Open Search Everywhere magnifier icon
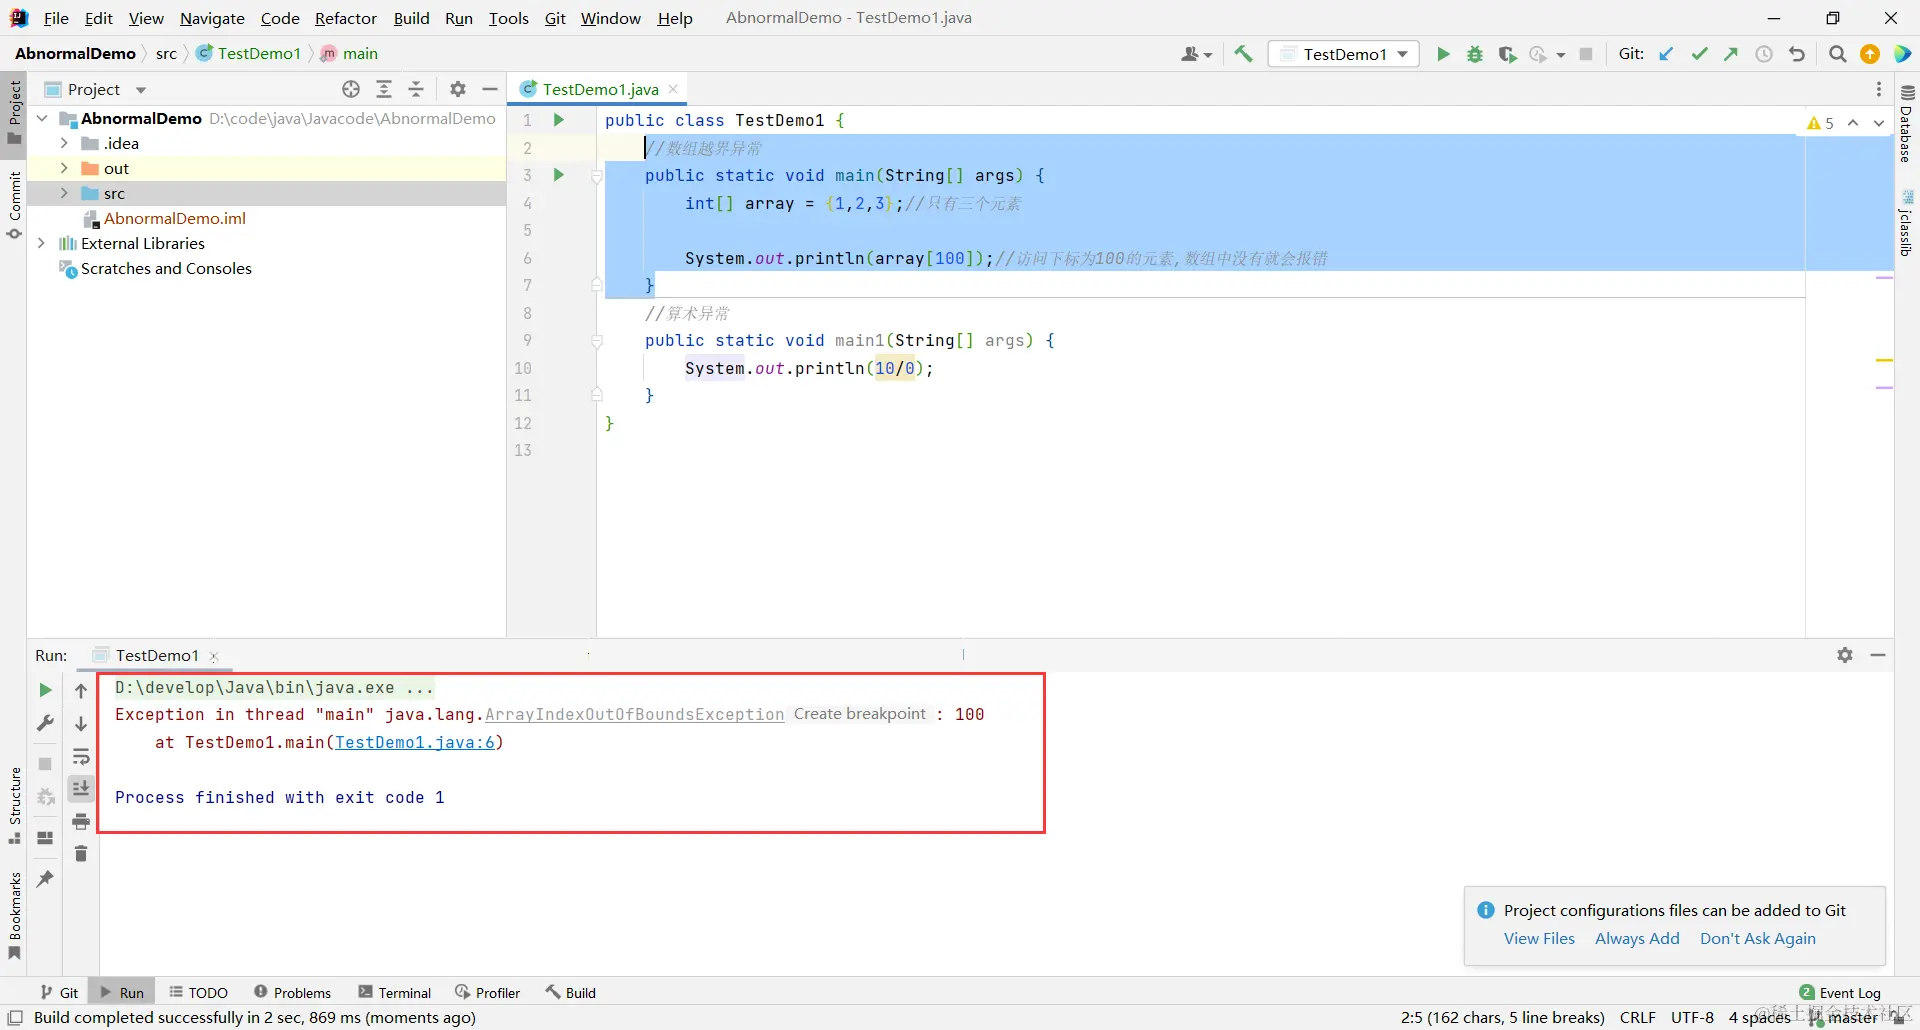This screenshot has height=1030, width=1920. point(1837,54)
